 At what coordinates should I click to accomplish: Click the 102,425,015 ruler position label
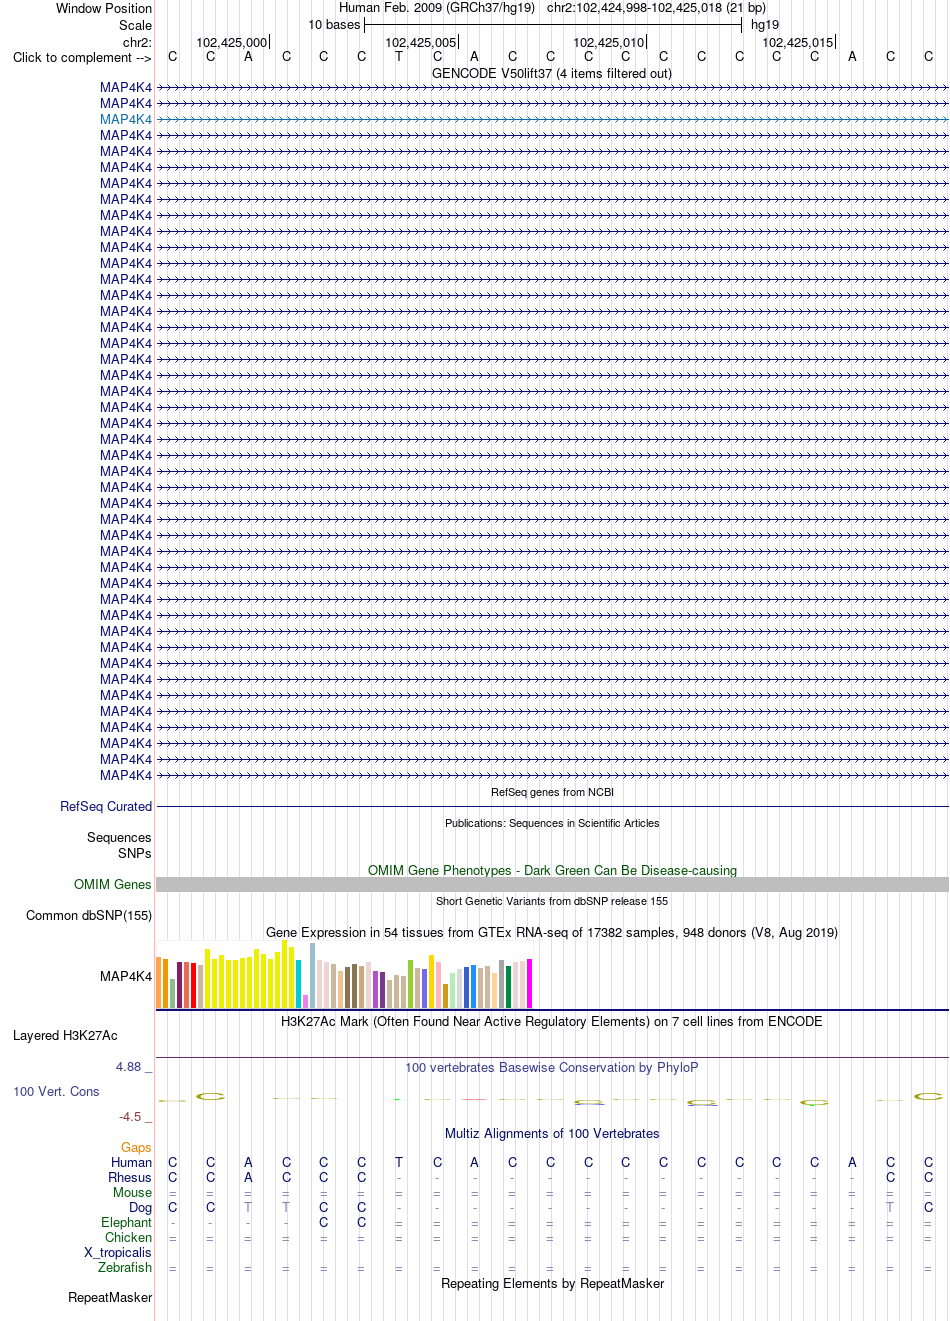(x=798, y=42)
